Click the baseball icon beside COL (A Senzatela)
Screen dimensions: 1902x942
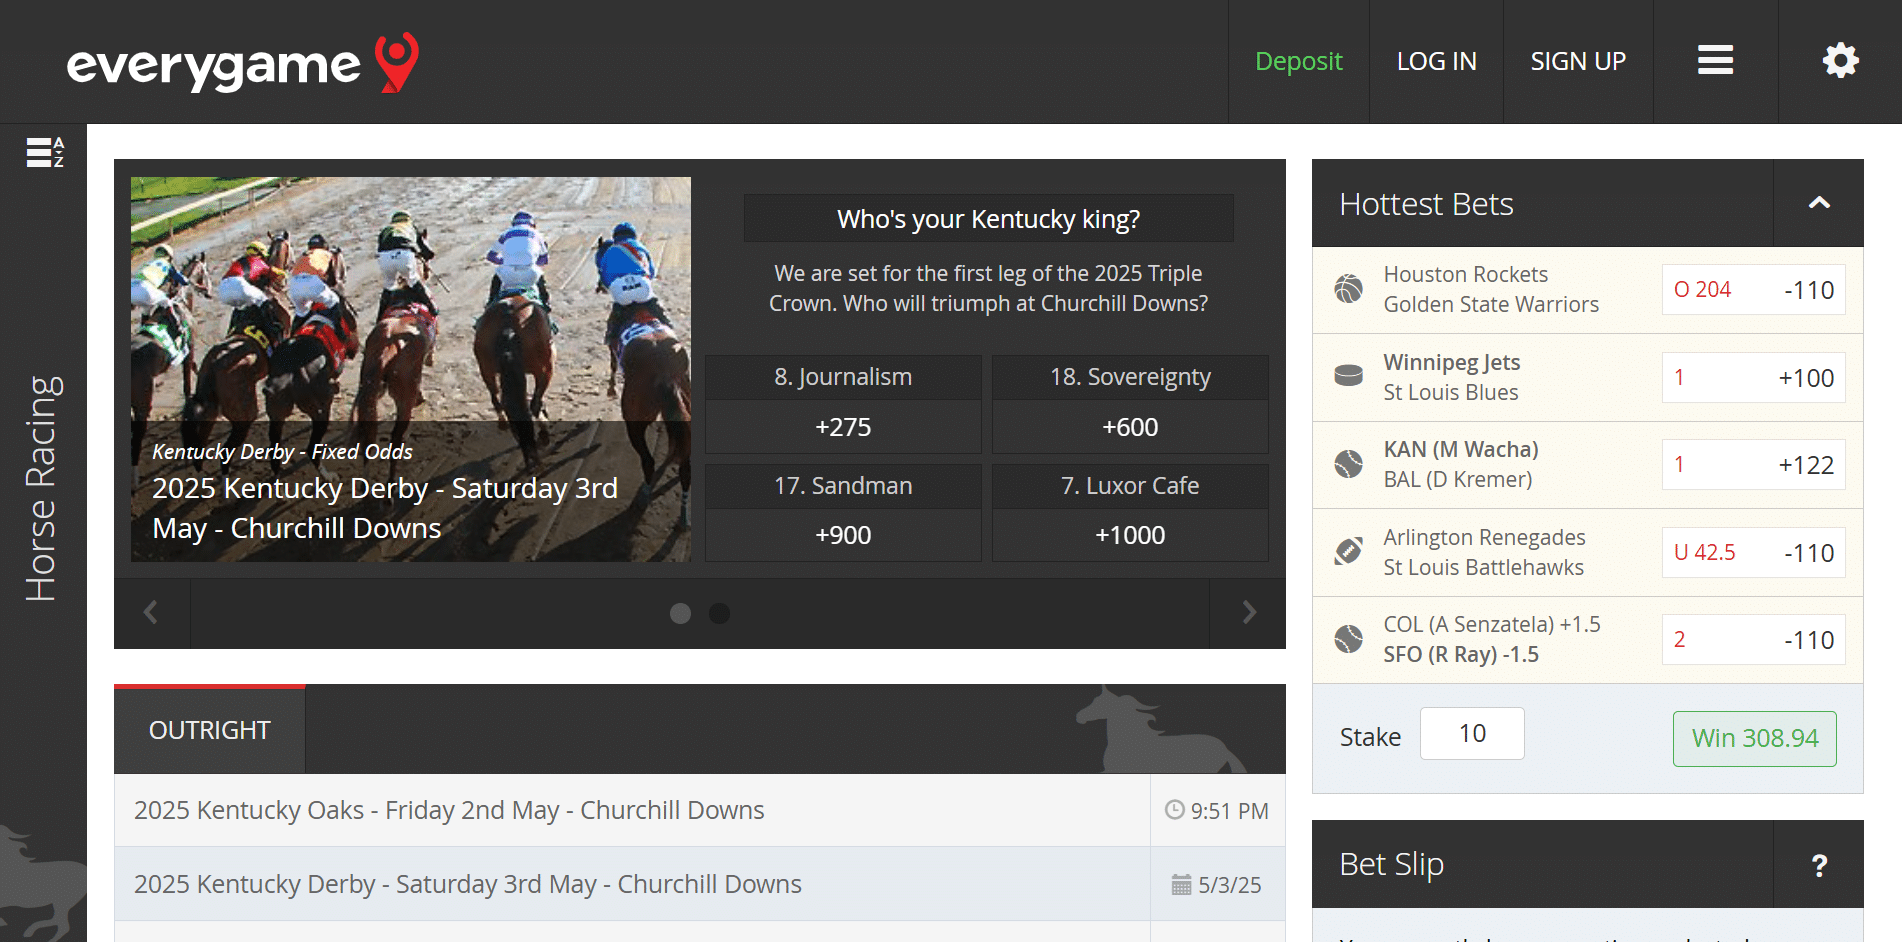(1348, 639)
